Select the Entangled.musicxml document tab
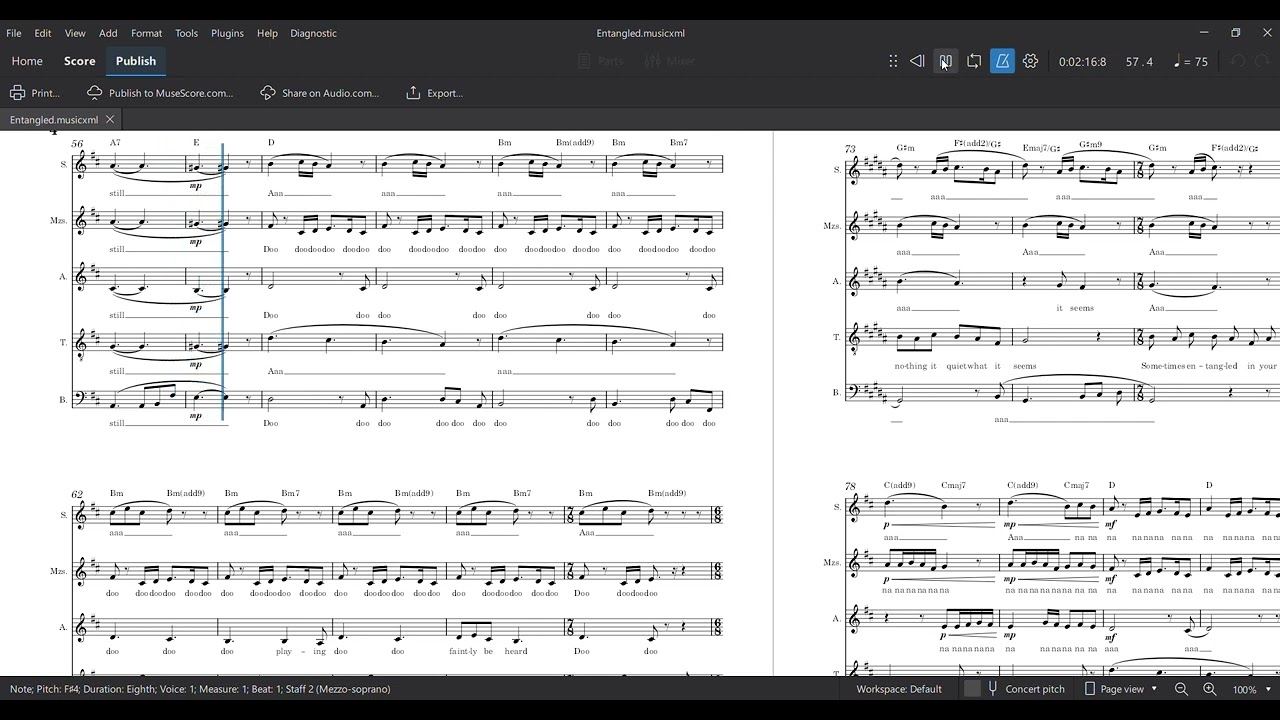 (x=54, y=120)
